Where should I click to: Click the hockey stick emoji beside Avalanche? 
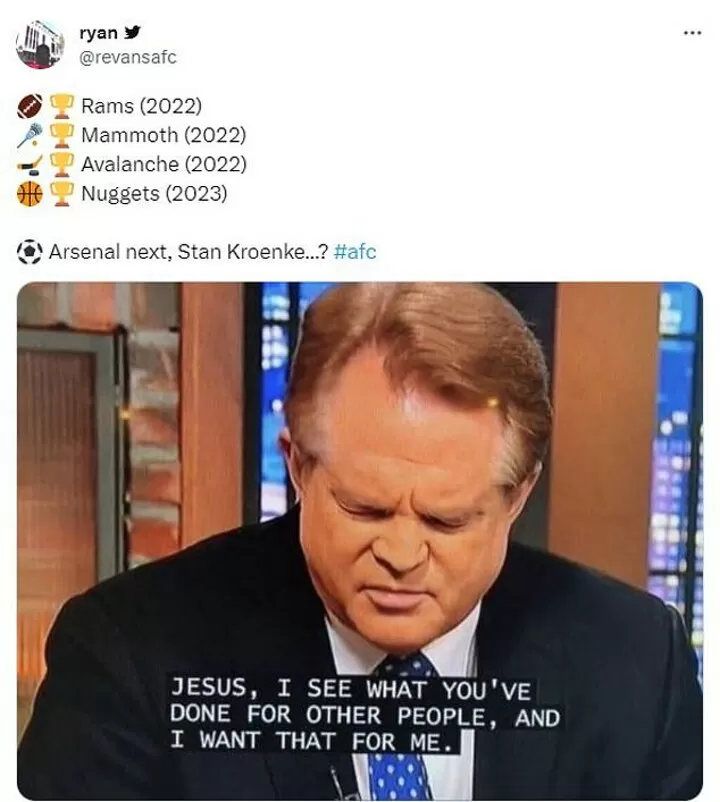click(x=30, y=164)
